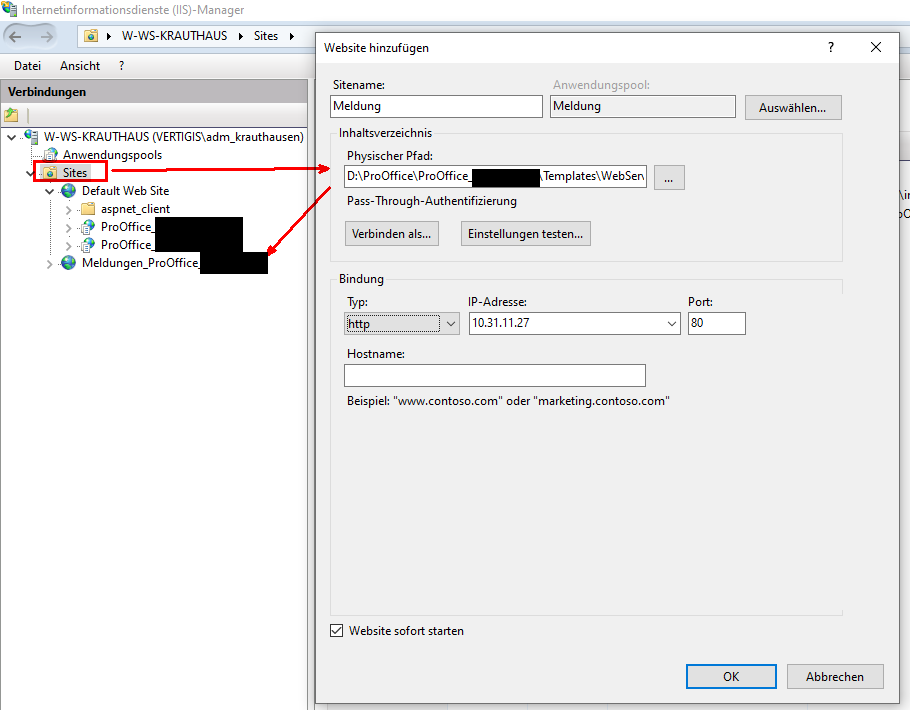
Task: Click the IIS Manager app icon in title bar
Action: pyautogui.click(x=9, y=9)
